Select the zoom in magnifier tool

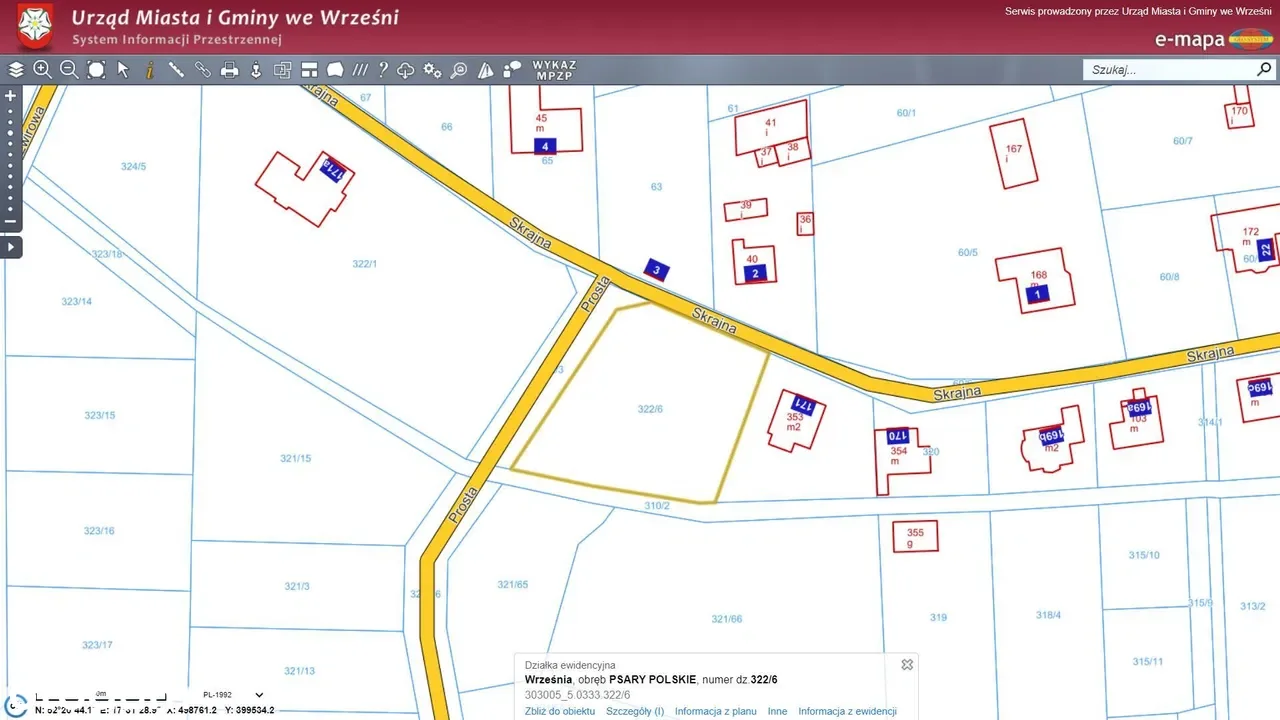42,70
